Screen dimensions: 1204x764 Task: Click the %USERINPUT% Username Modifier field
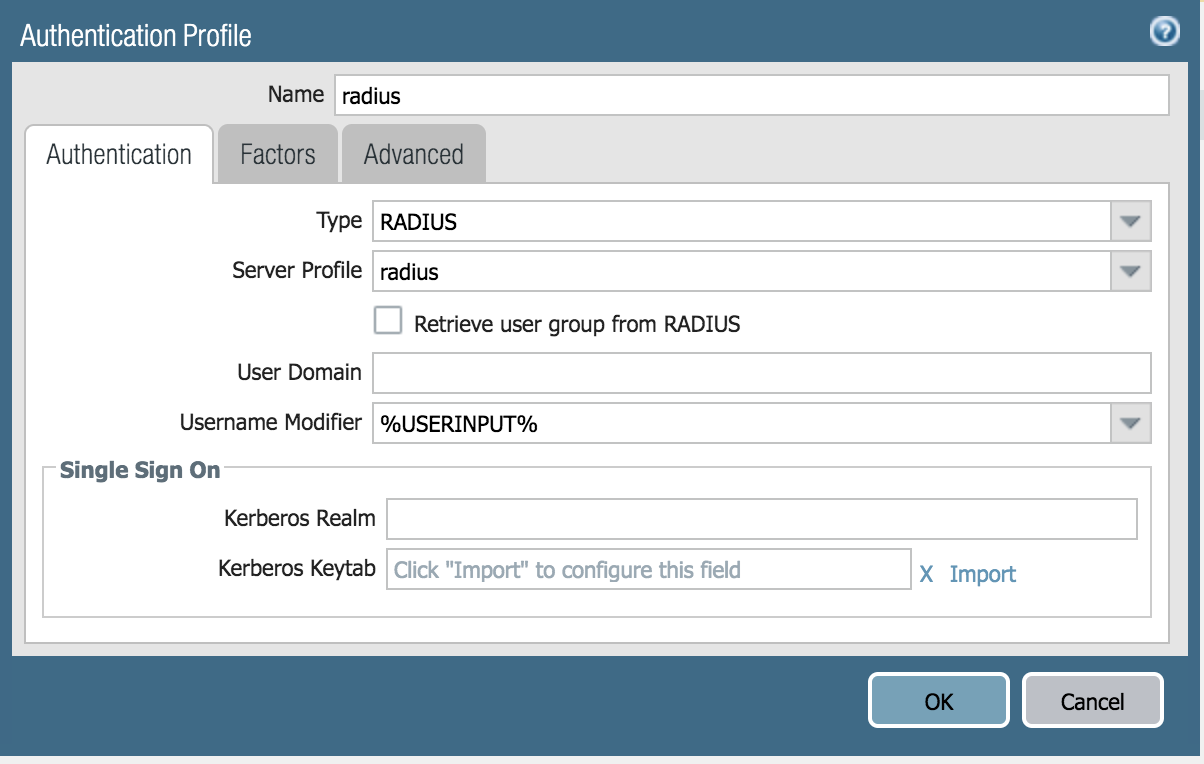tap(740, 423)
